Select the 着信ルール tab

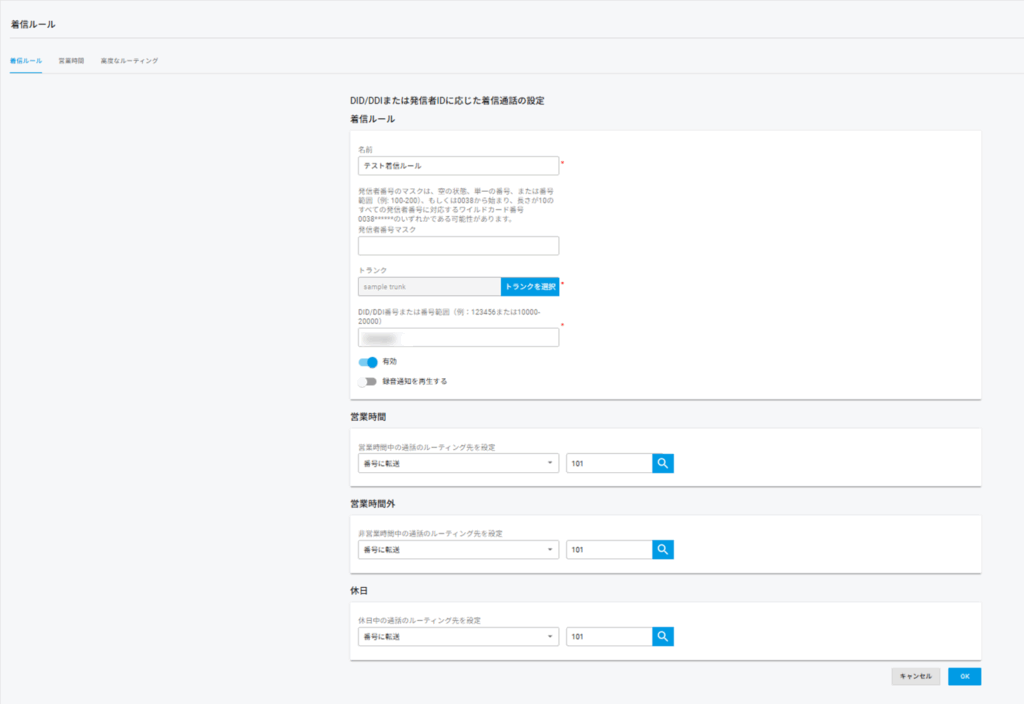(x=26, y=61)
